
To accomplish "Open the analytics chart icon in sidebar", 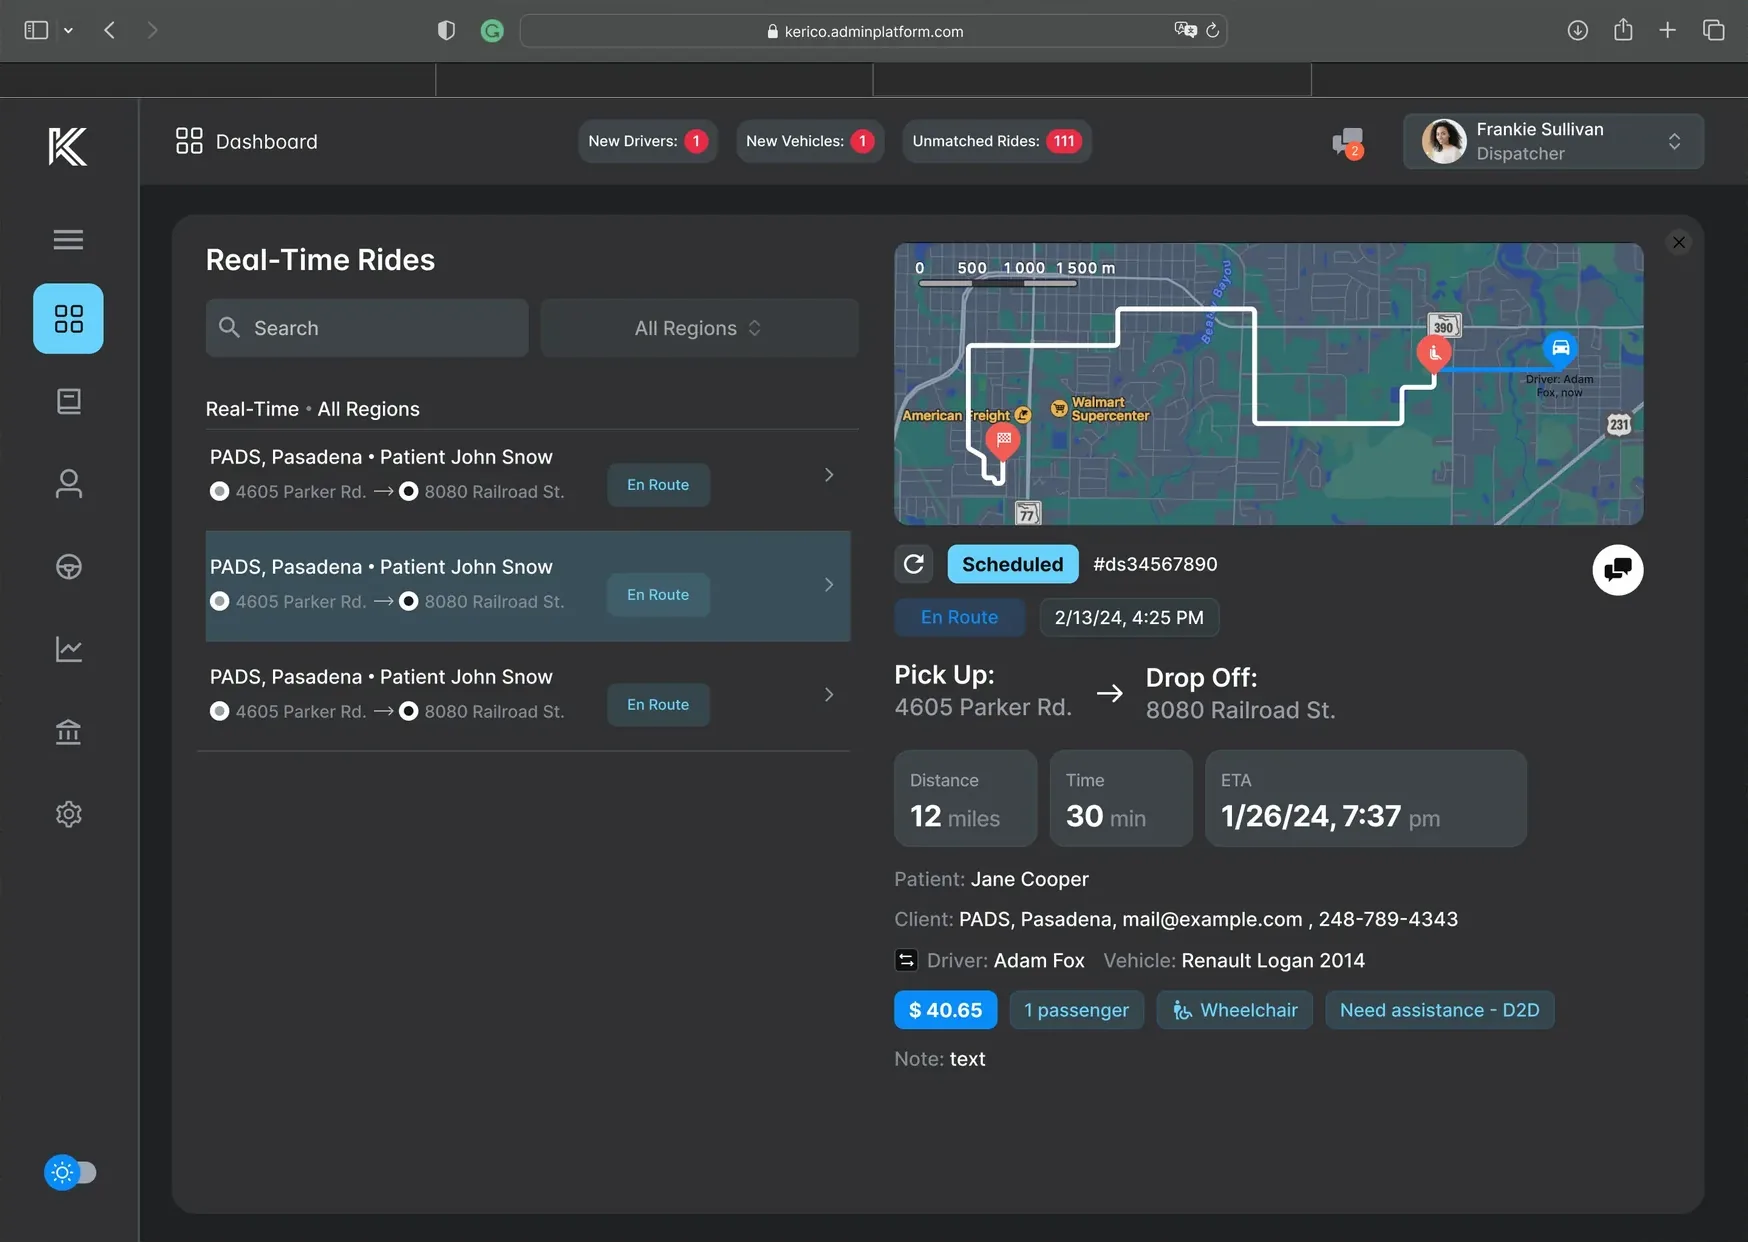I will (x=68, y=649).
